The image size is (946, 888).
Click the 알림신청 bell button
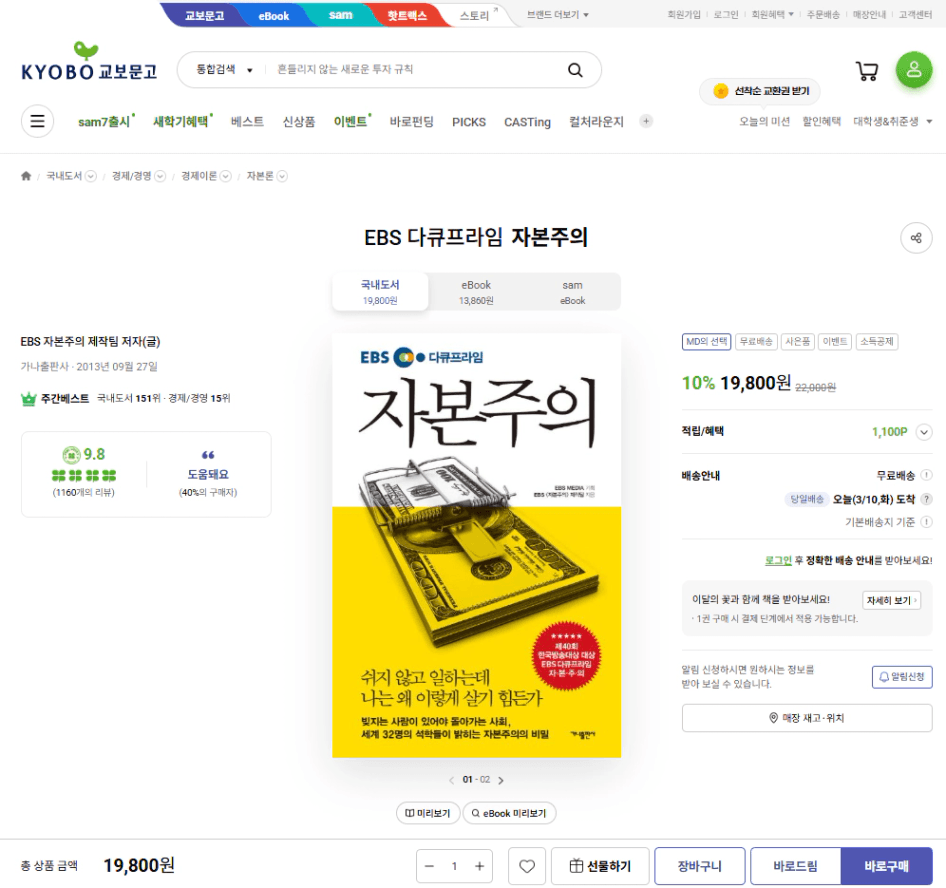(x=902, y=677)
